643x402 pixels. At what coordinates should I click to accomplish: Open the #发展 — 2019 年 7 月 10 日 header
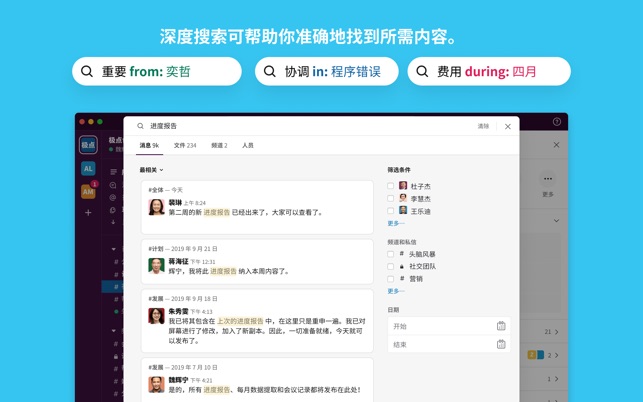point(183,367)
